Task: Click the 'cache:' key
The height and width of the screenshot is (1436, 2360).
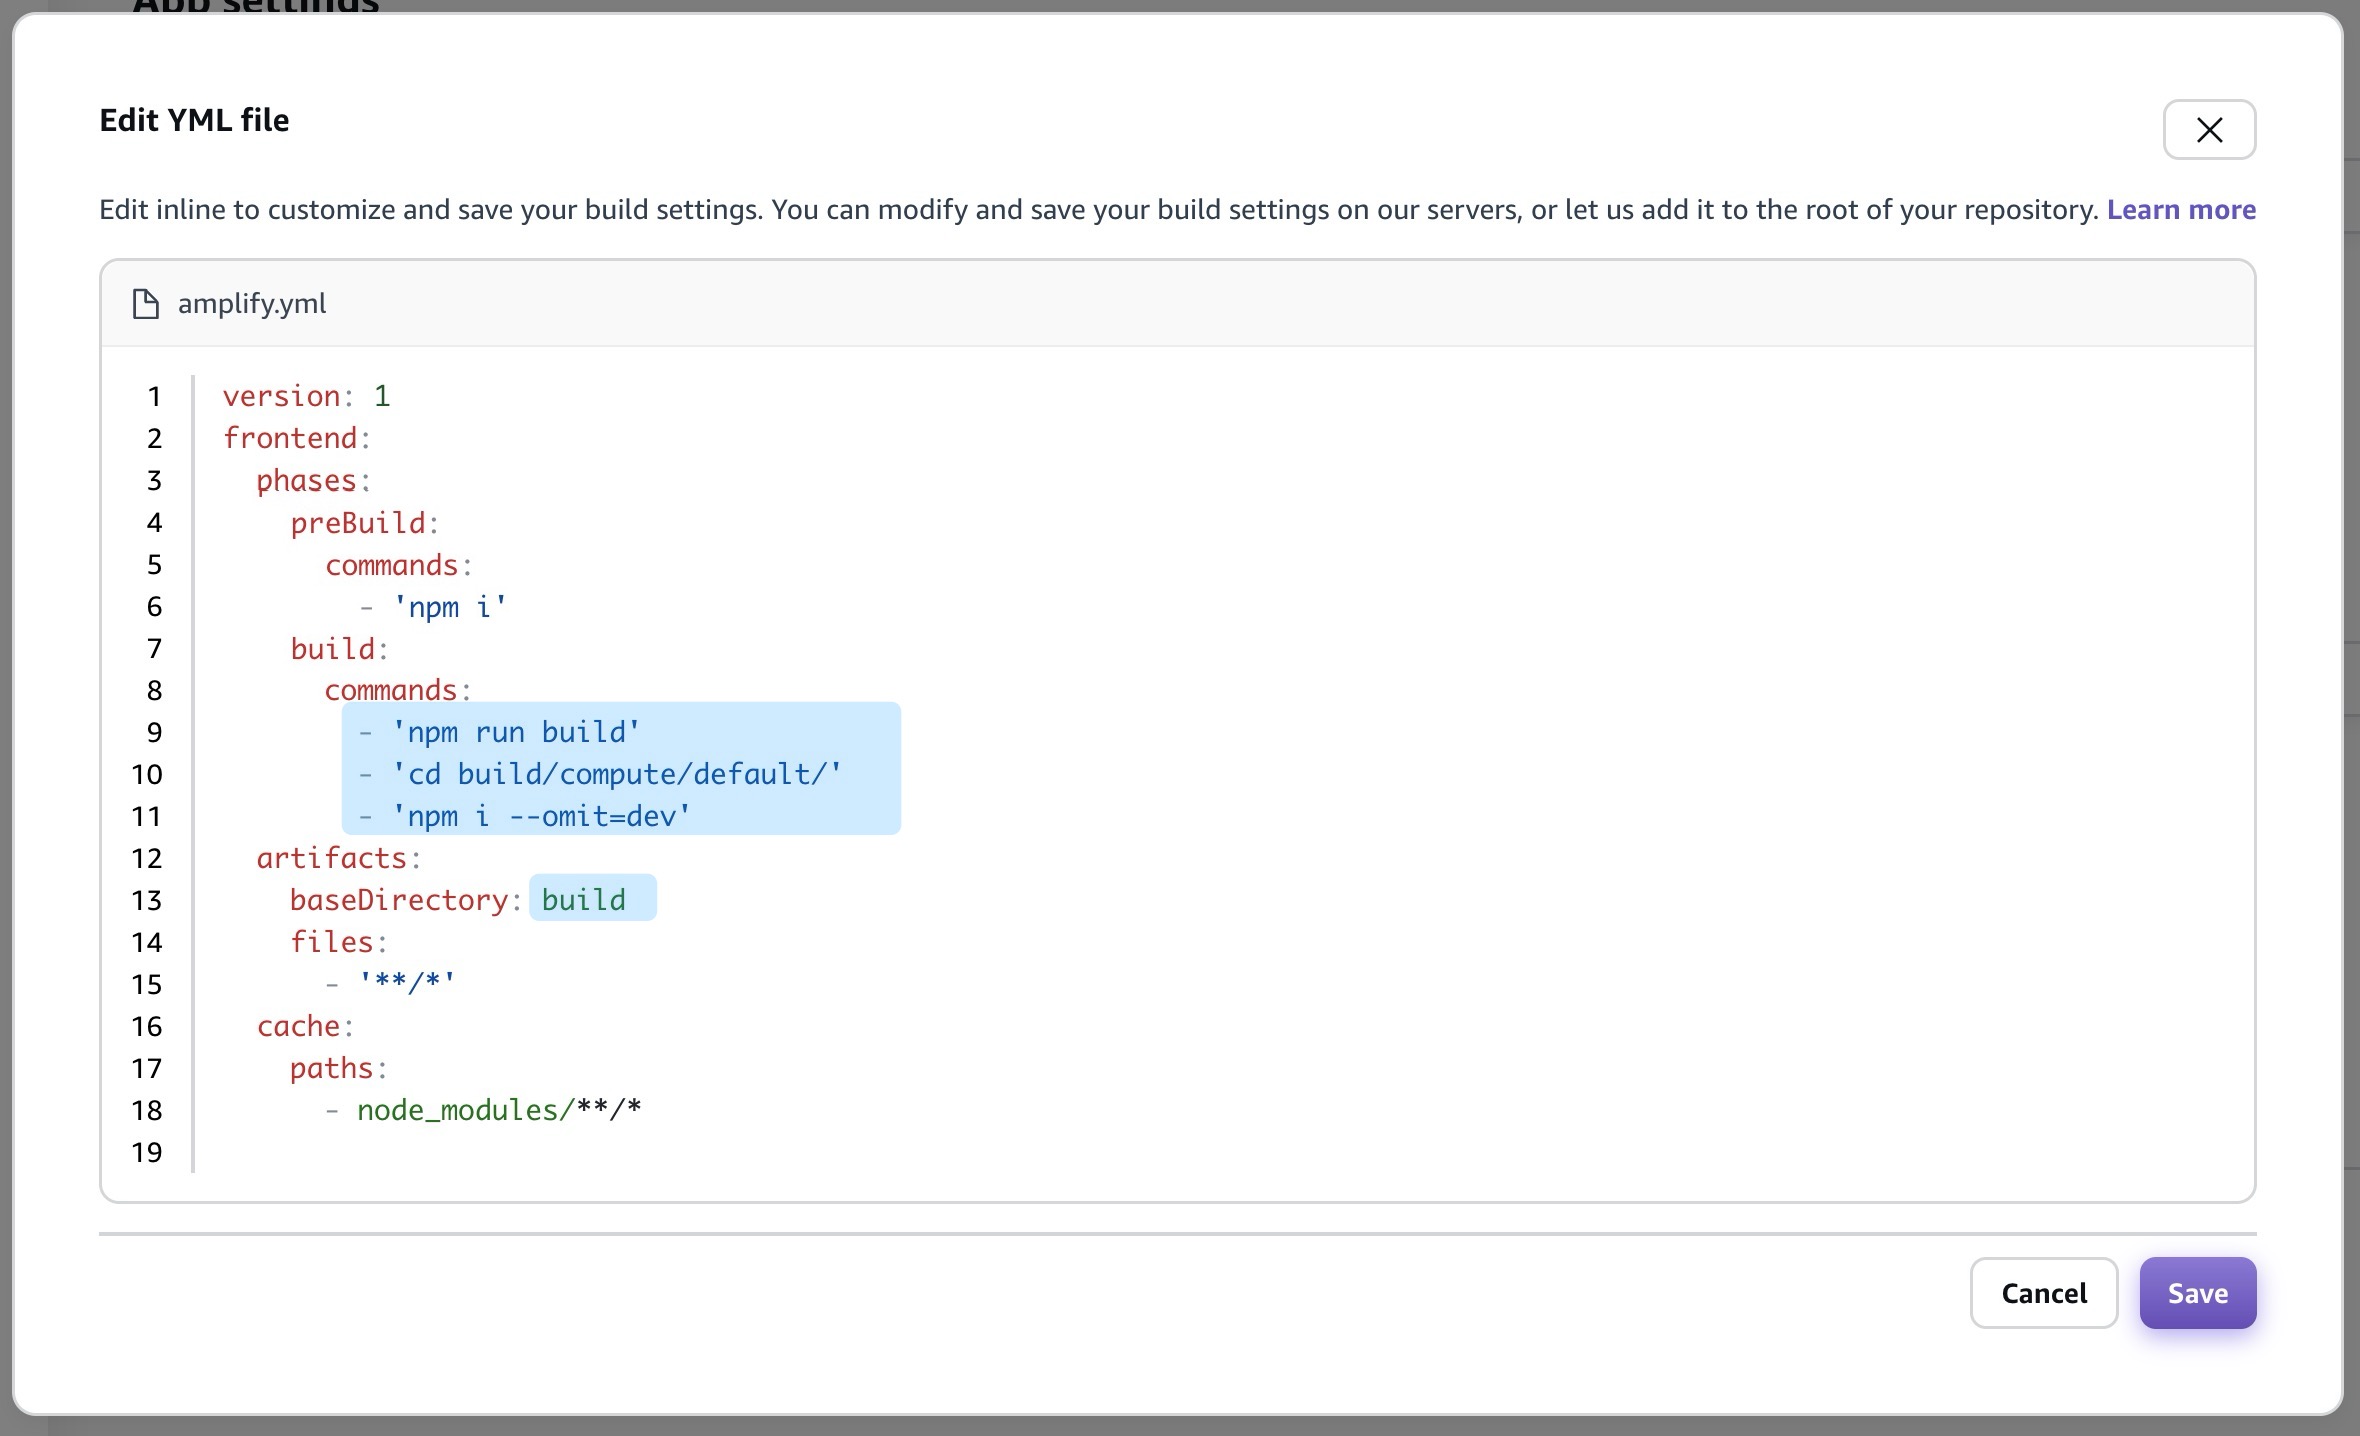Action: pyautogui.click(x=305, y=1026)
